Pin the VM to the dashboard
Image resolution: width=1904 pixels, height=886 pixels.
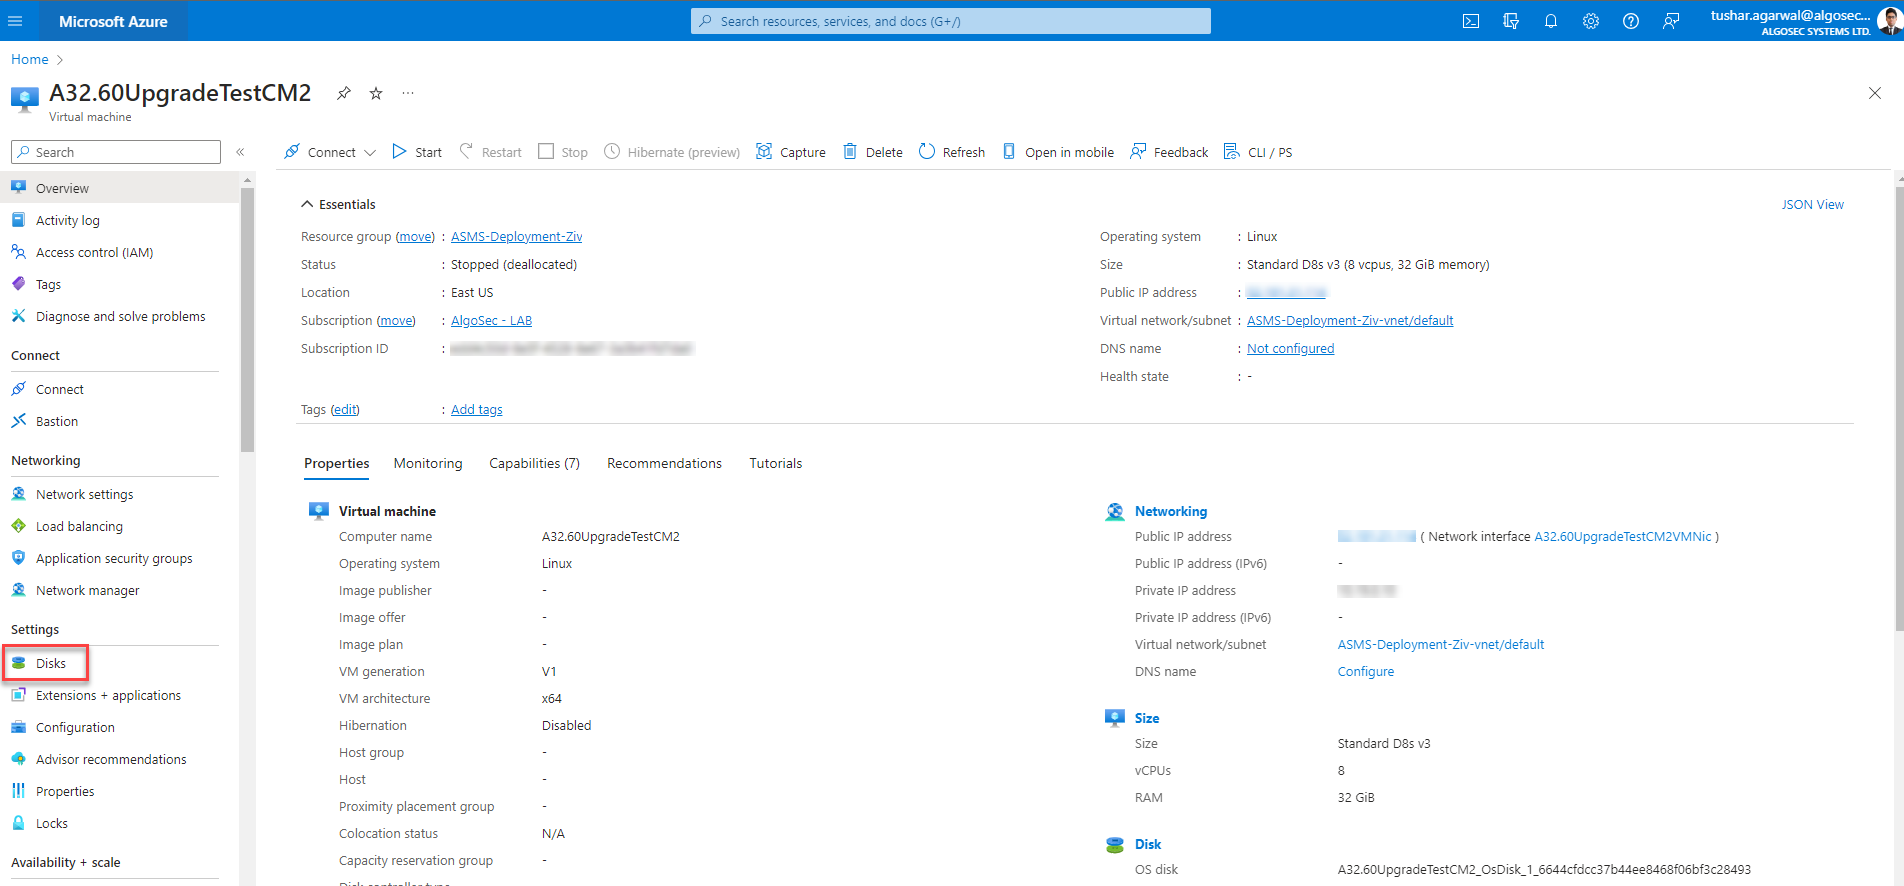344,93
